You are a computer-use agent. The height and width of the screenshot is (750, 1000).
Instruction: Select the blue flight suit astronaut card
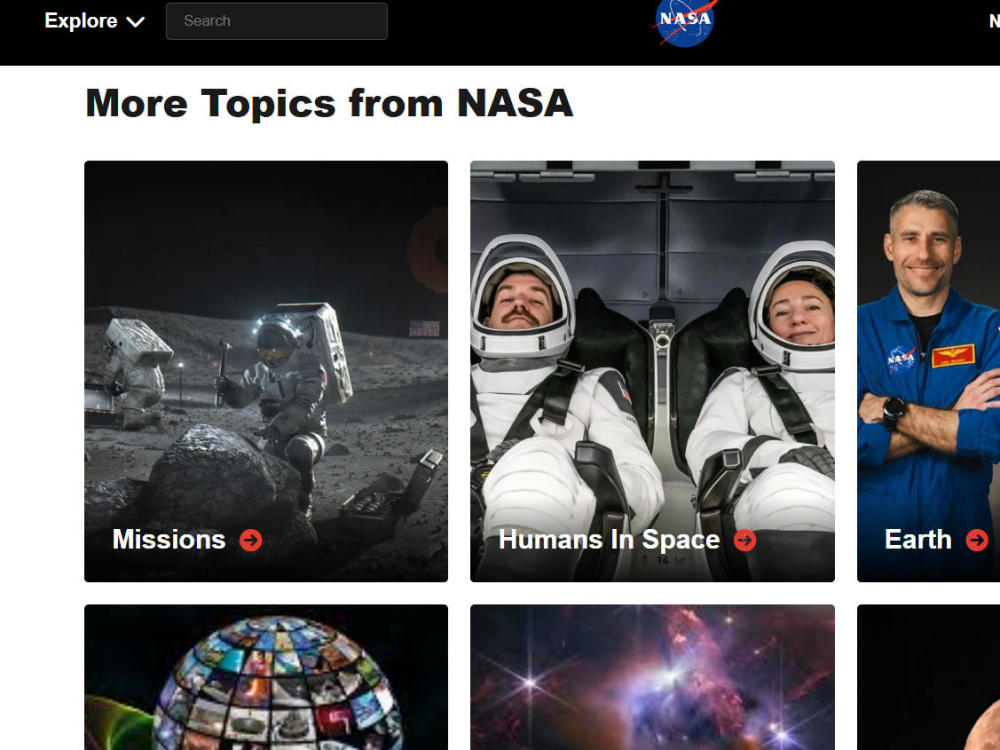click(929, 371)
